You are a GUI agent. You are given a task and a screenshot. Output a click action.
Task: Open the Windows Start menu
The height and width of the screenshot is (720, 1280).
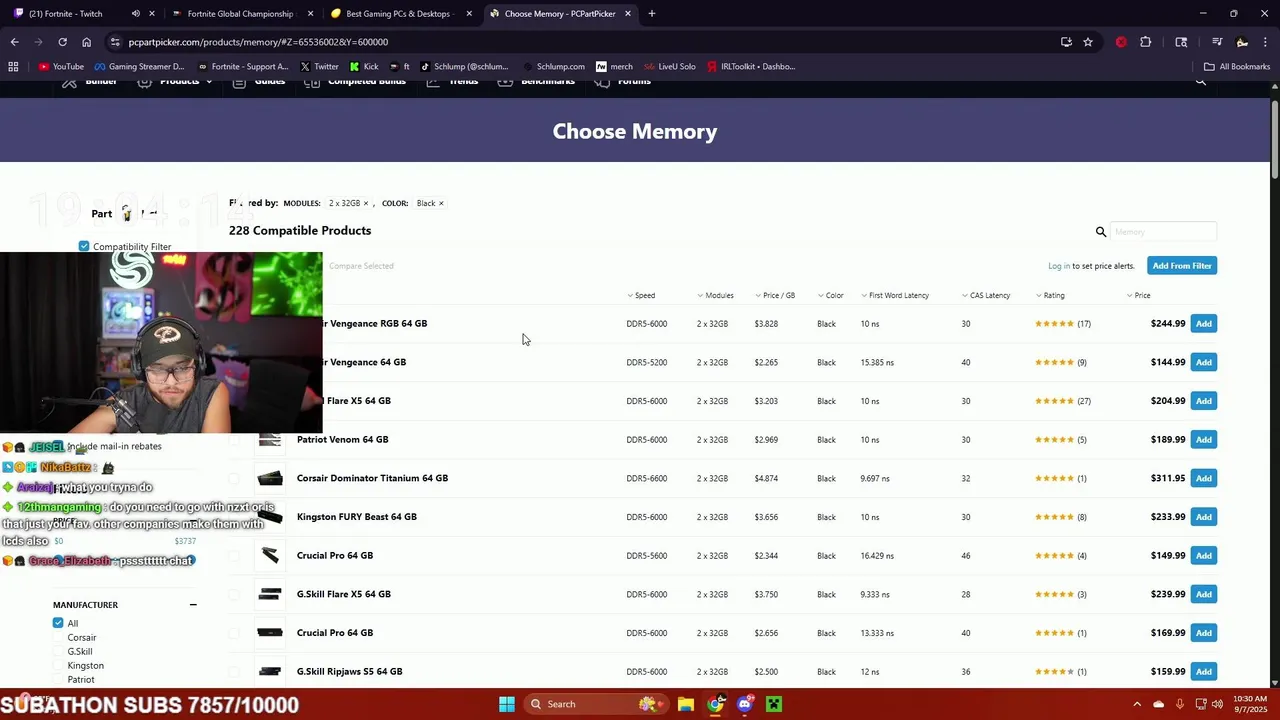tap(507, 704)
